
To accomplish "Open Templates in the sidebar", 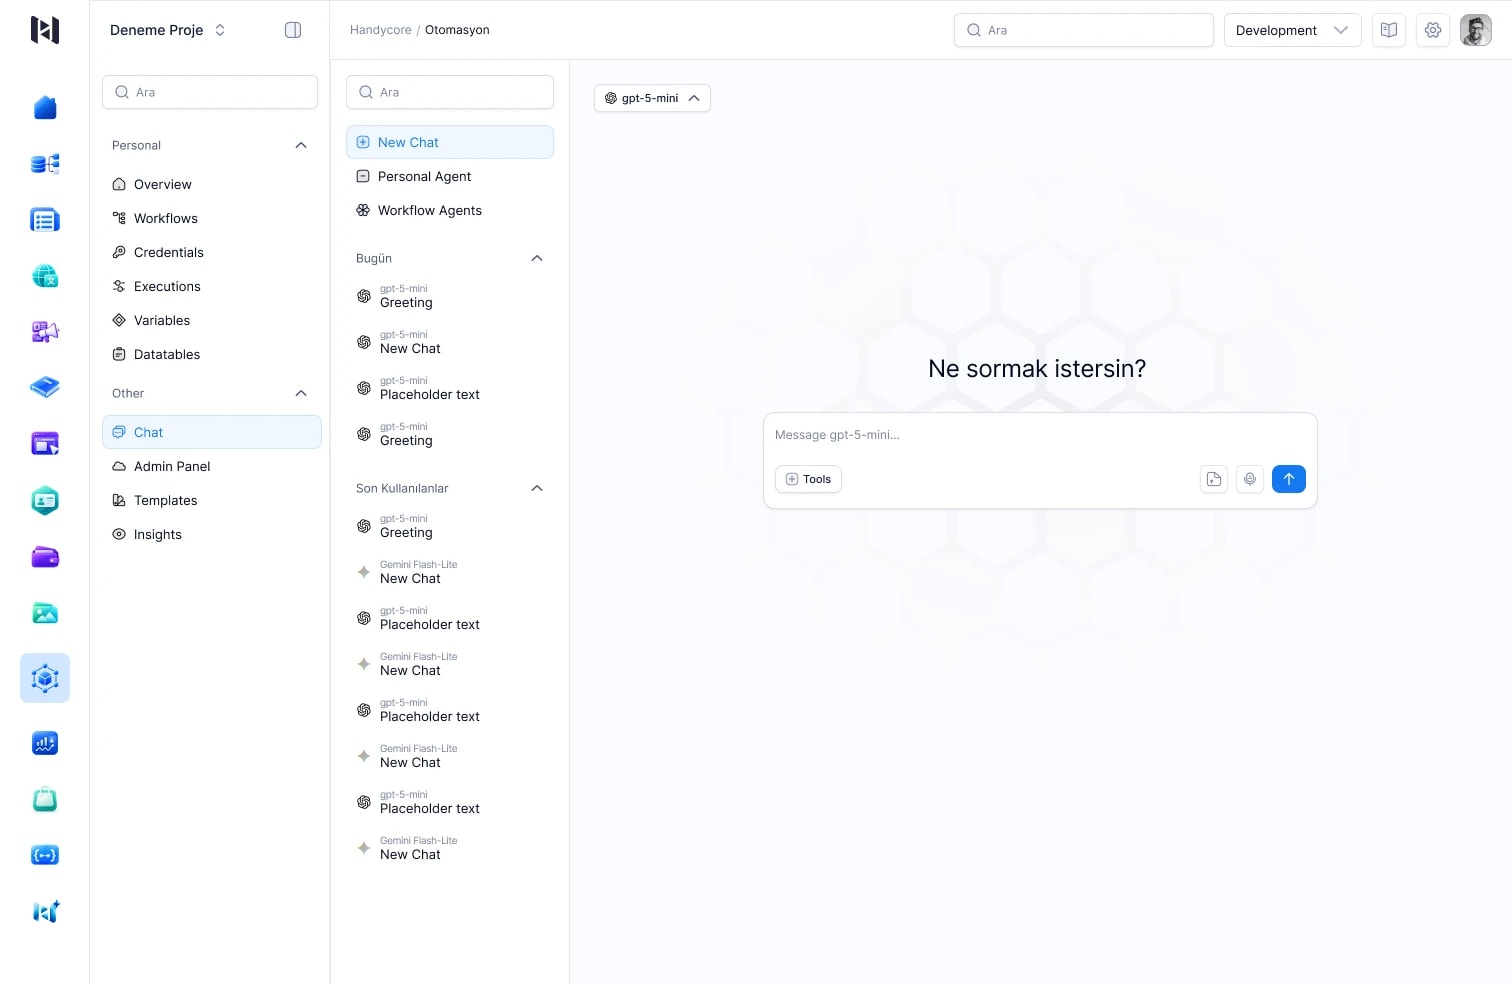I will click(x=212, y=500).
